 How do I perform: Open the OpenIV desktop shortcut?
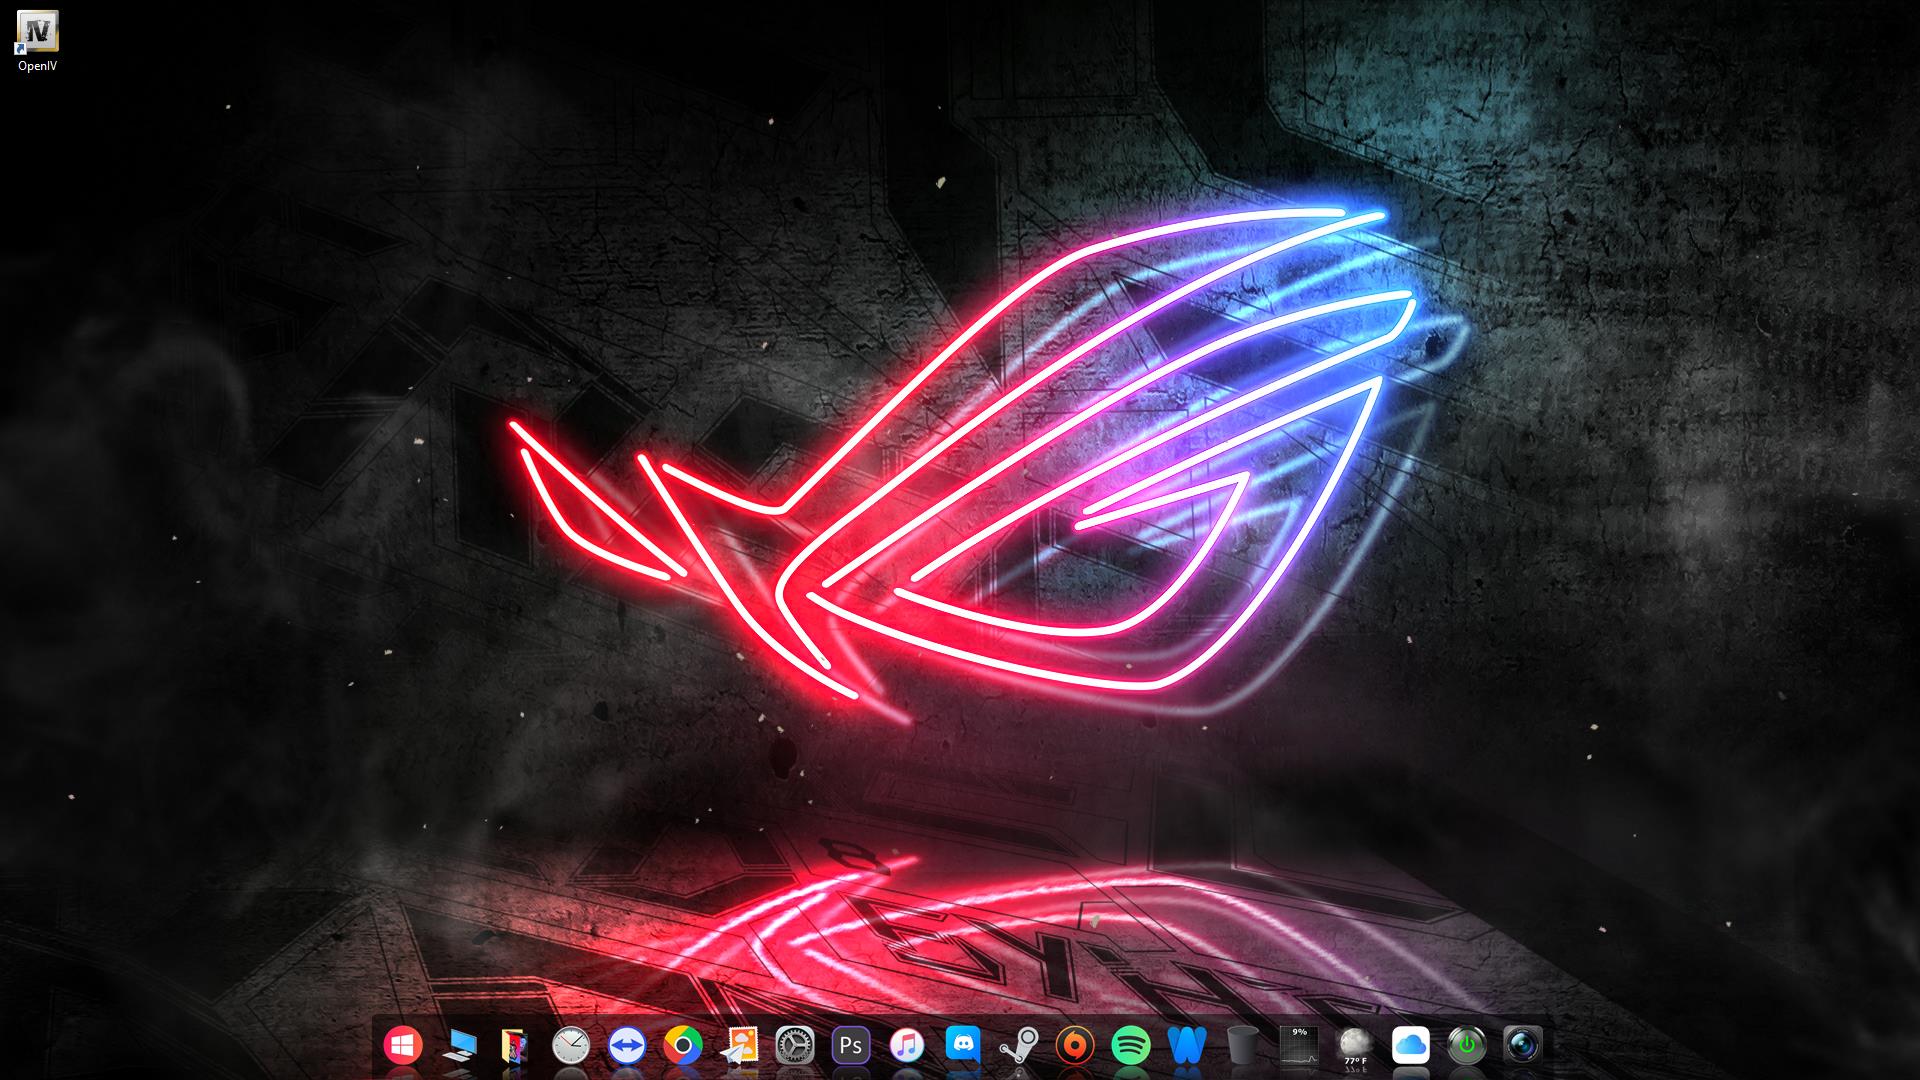[38, 34]
